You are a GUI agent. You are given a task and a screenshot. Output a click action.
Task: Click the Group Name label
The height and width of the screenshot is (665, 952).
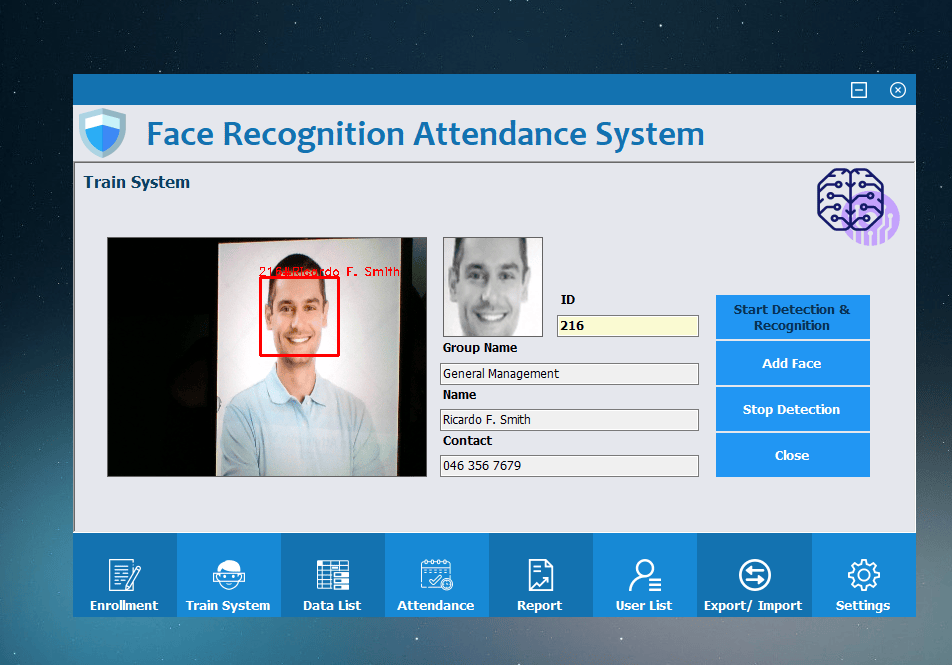pyautogui.click(x=480, y=347)
